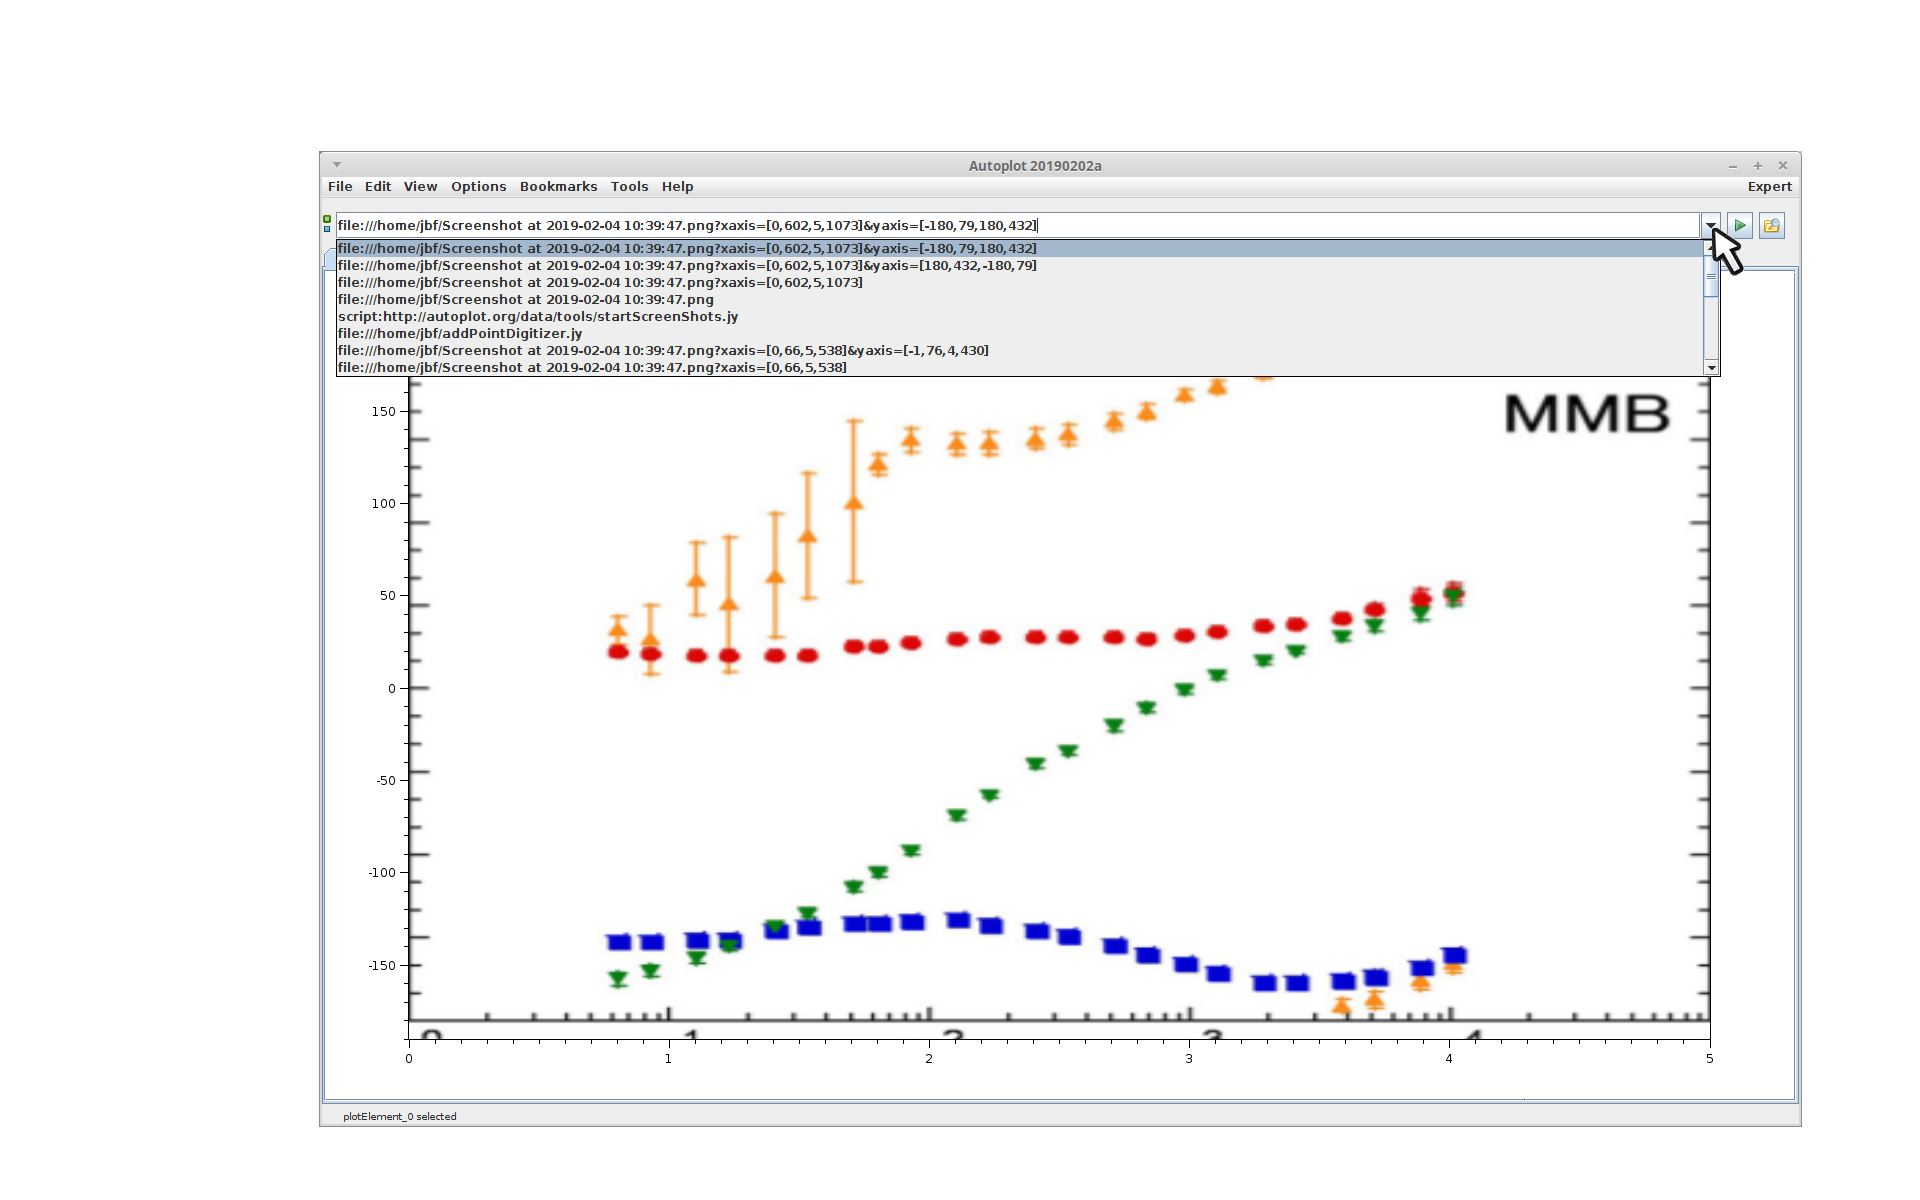Click the window menu arrow in title bar

pos(337,165)
